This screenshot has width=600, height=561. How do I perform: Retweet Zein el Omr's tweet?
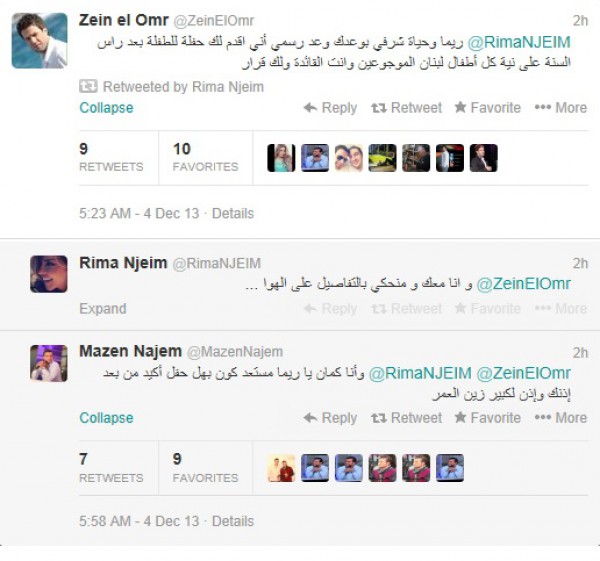point(406,108)
